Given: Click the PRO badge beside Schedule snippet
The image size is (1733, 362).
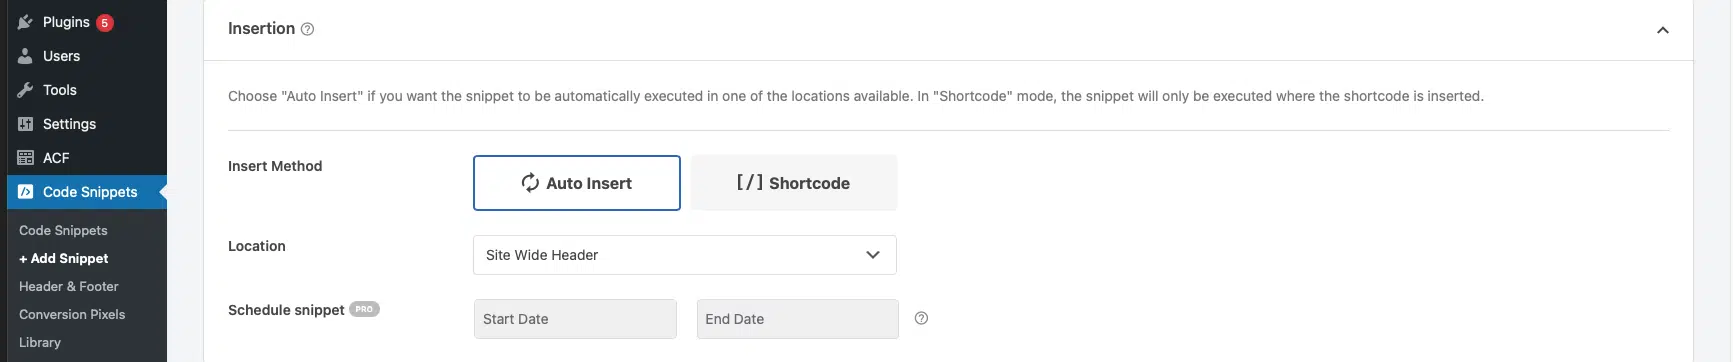Looking at the screenshot, I should (364, 309).
